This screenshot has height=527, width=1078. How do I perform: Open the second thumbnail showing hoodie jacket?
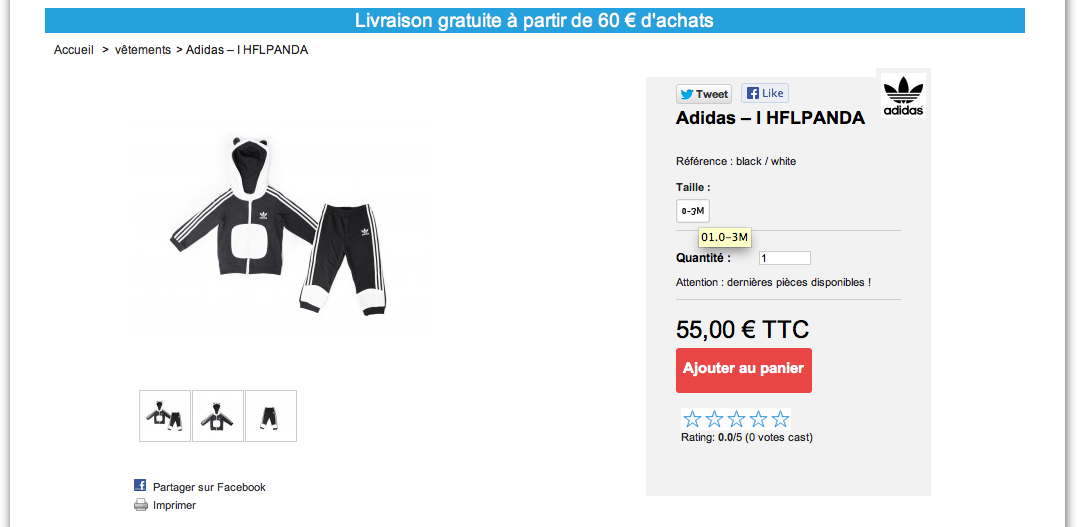[x=218, y=416]
